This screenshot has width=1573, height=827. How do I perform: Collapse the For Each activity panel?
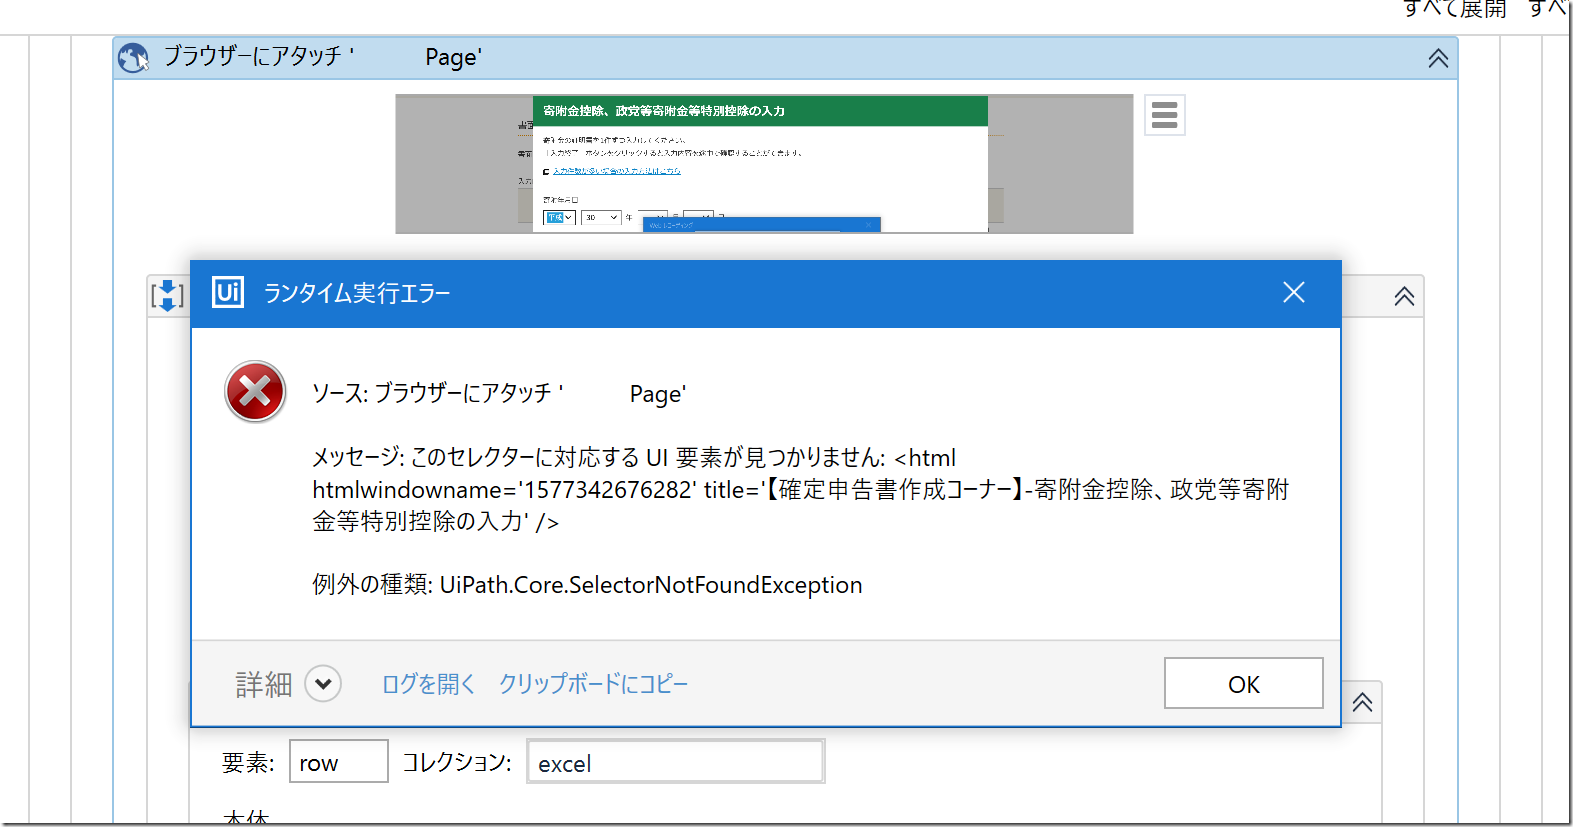(1362, 702)
